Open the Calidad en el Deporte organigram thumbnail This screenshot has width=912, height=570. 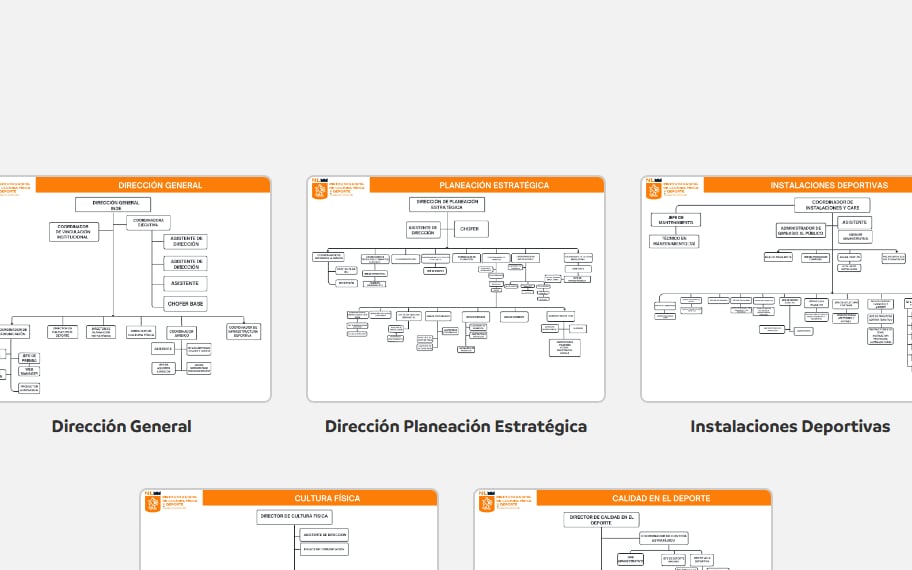(x=623, y=530)
